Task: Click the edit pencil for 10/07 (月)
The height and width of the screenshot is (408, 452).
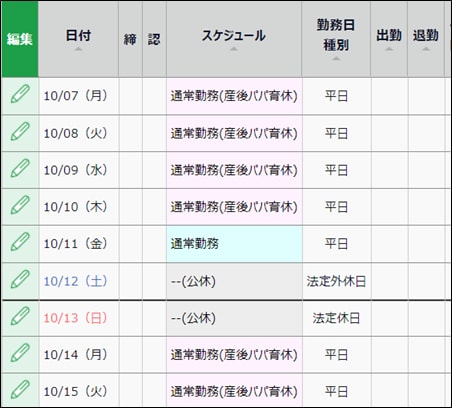Action: tap(20, 94)
